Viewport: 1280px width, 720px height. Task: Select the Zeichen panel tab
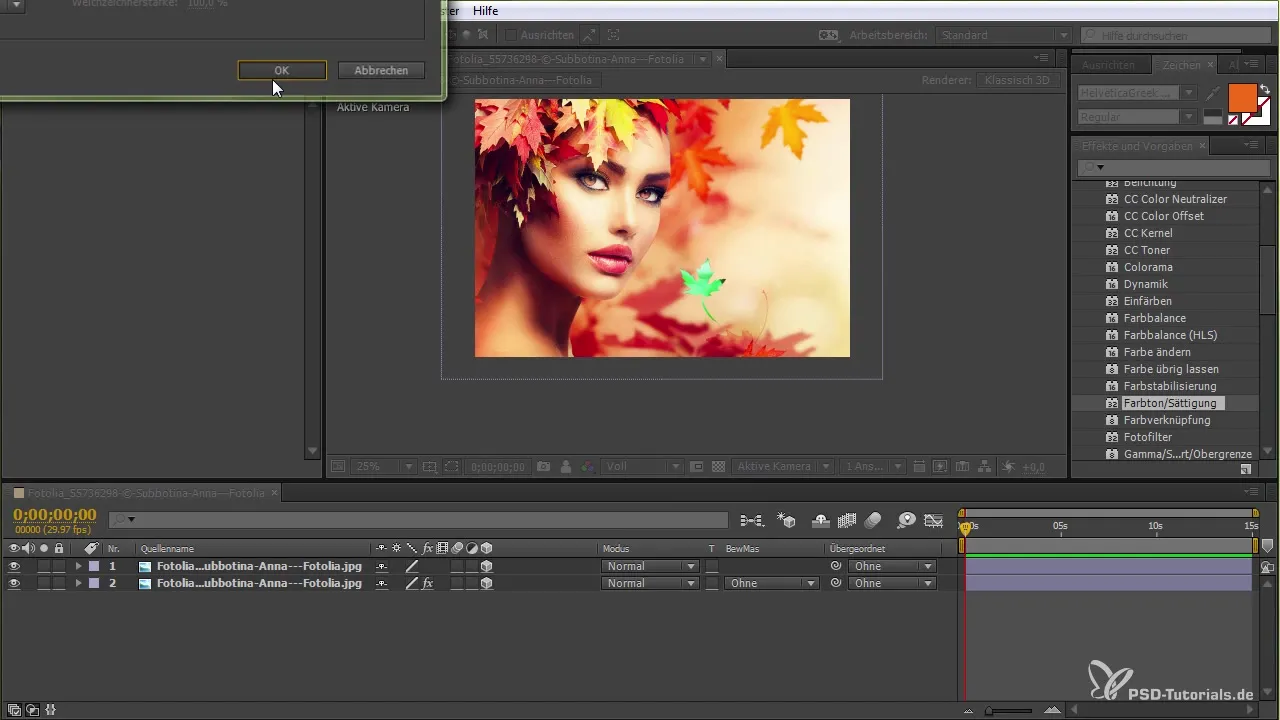[x=1181, y=64]
